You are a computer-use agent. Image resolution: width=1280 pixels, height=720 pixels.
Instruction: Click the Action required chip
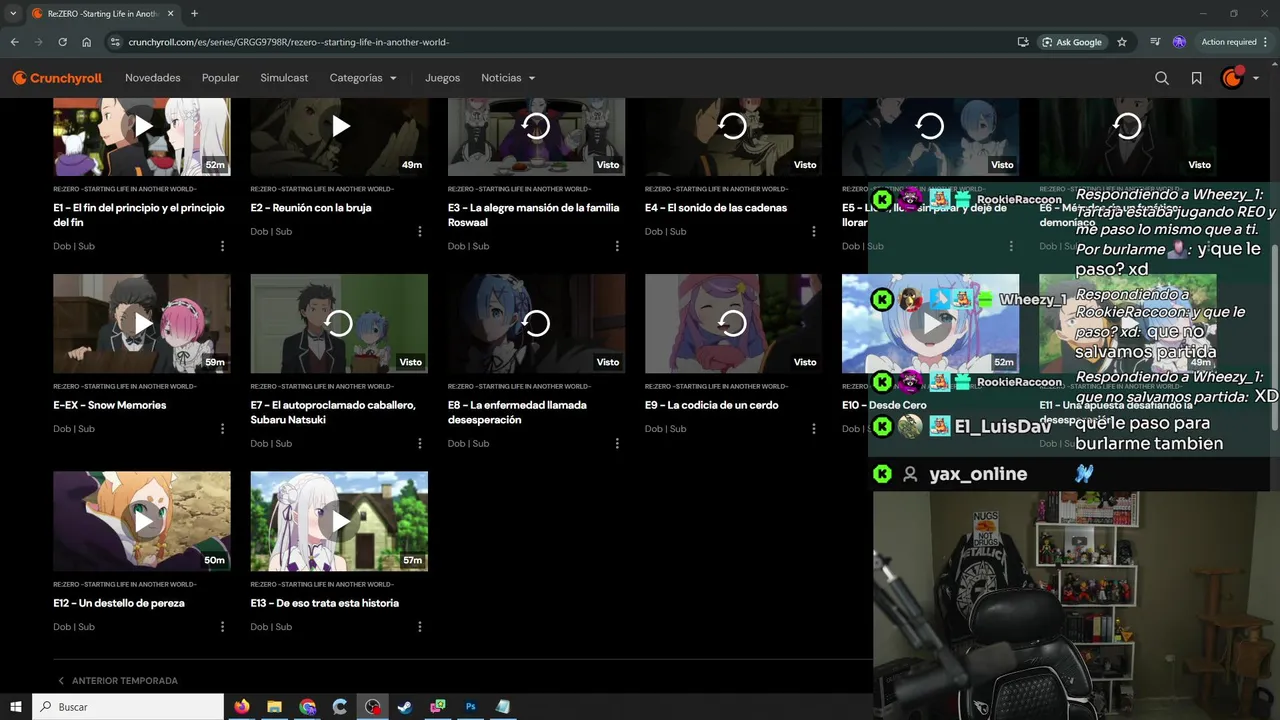pos(1228,42)
